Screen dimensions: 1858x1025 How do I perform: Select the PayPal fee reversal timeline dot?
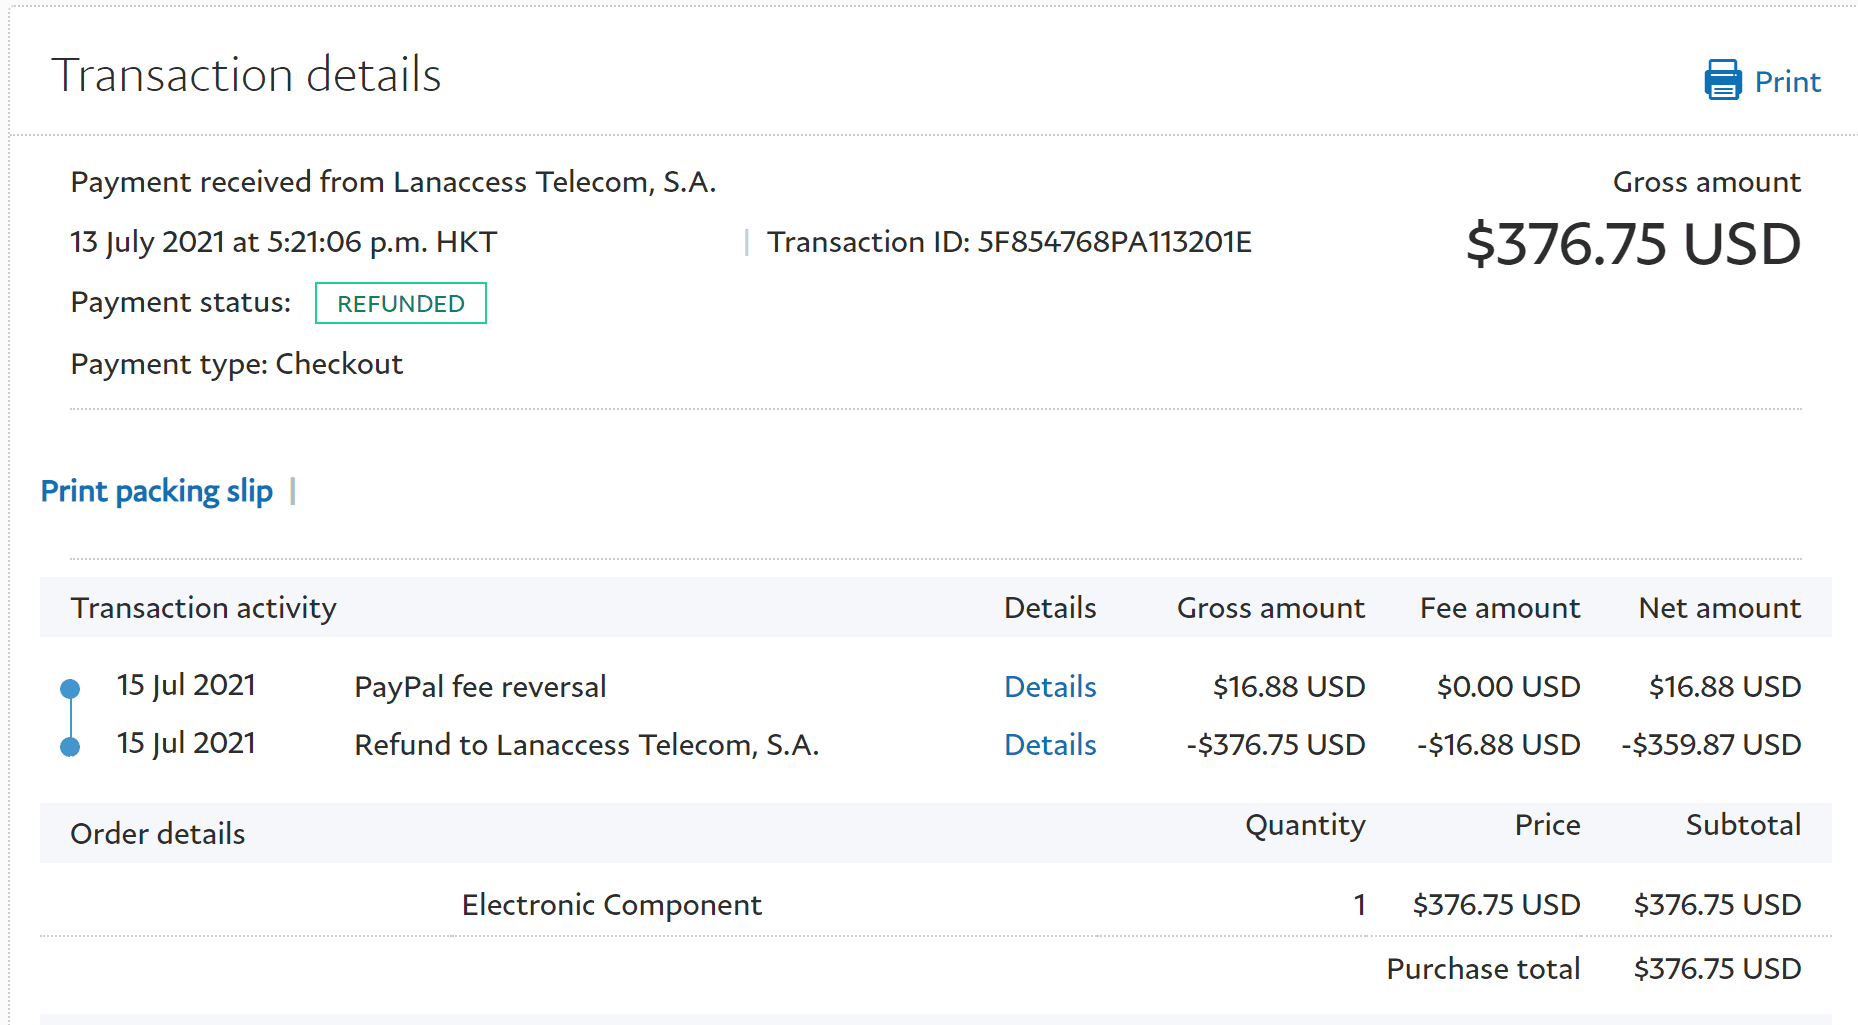(x=70, y=688)
